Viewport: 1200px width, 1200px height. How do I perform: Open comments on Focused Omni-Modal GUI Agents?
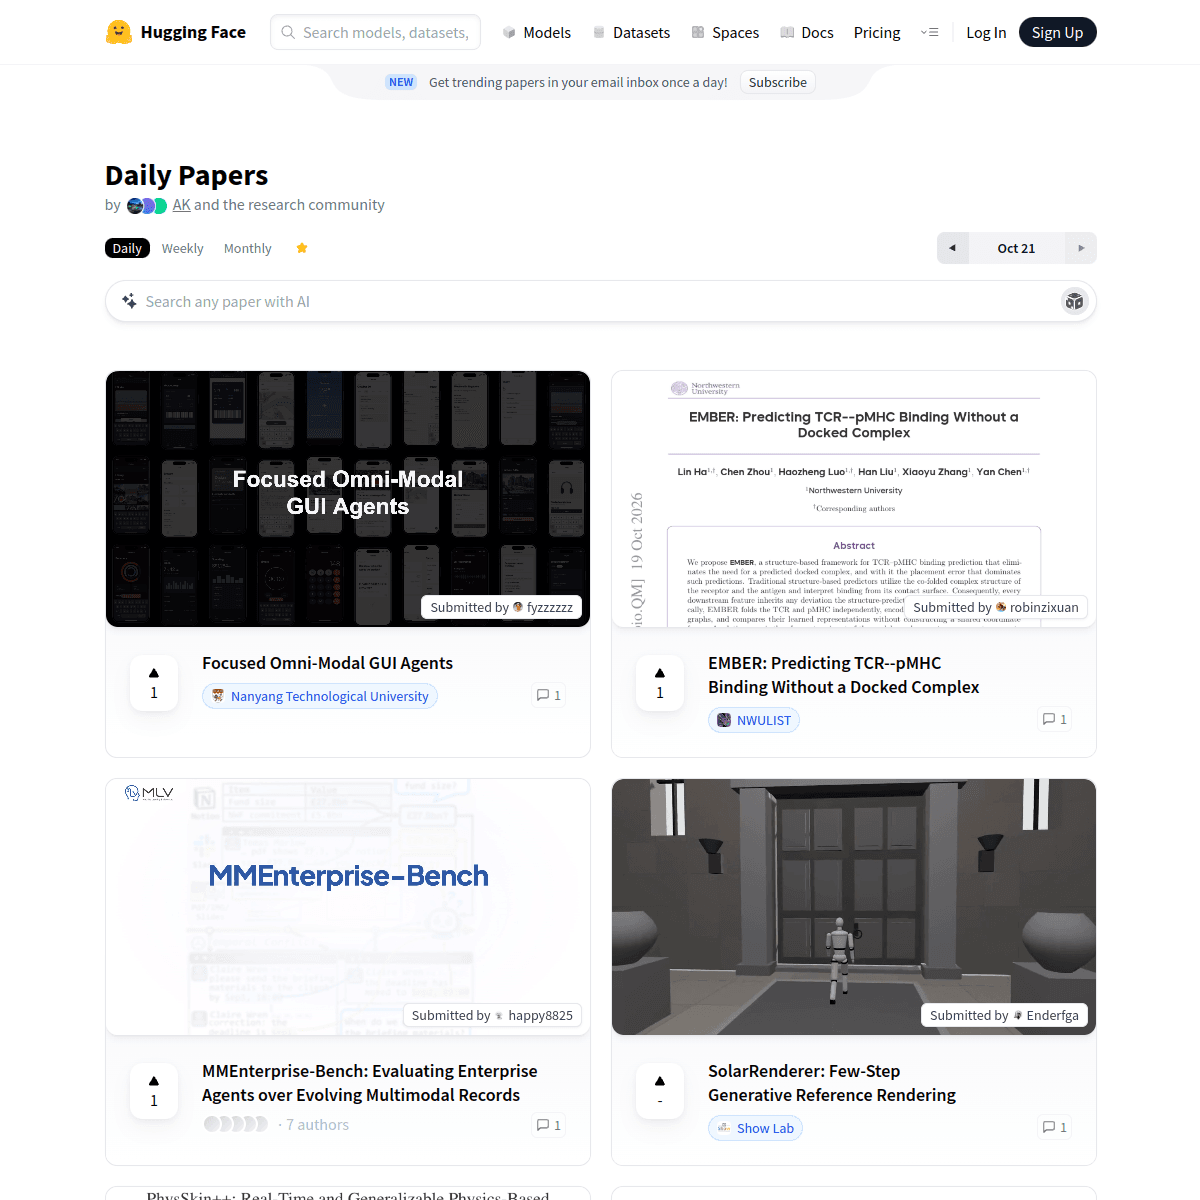549,695
